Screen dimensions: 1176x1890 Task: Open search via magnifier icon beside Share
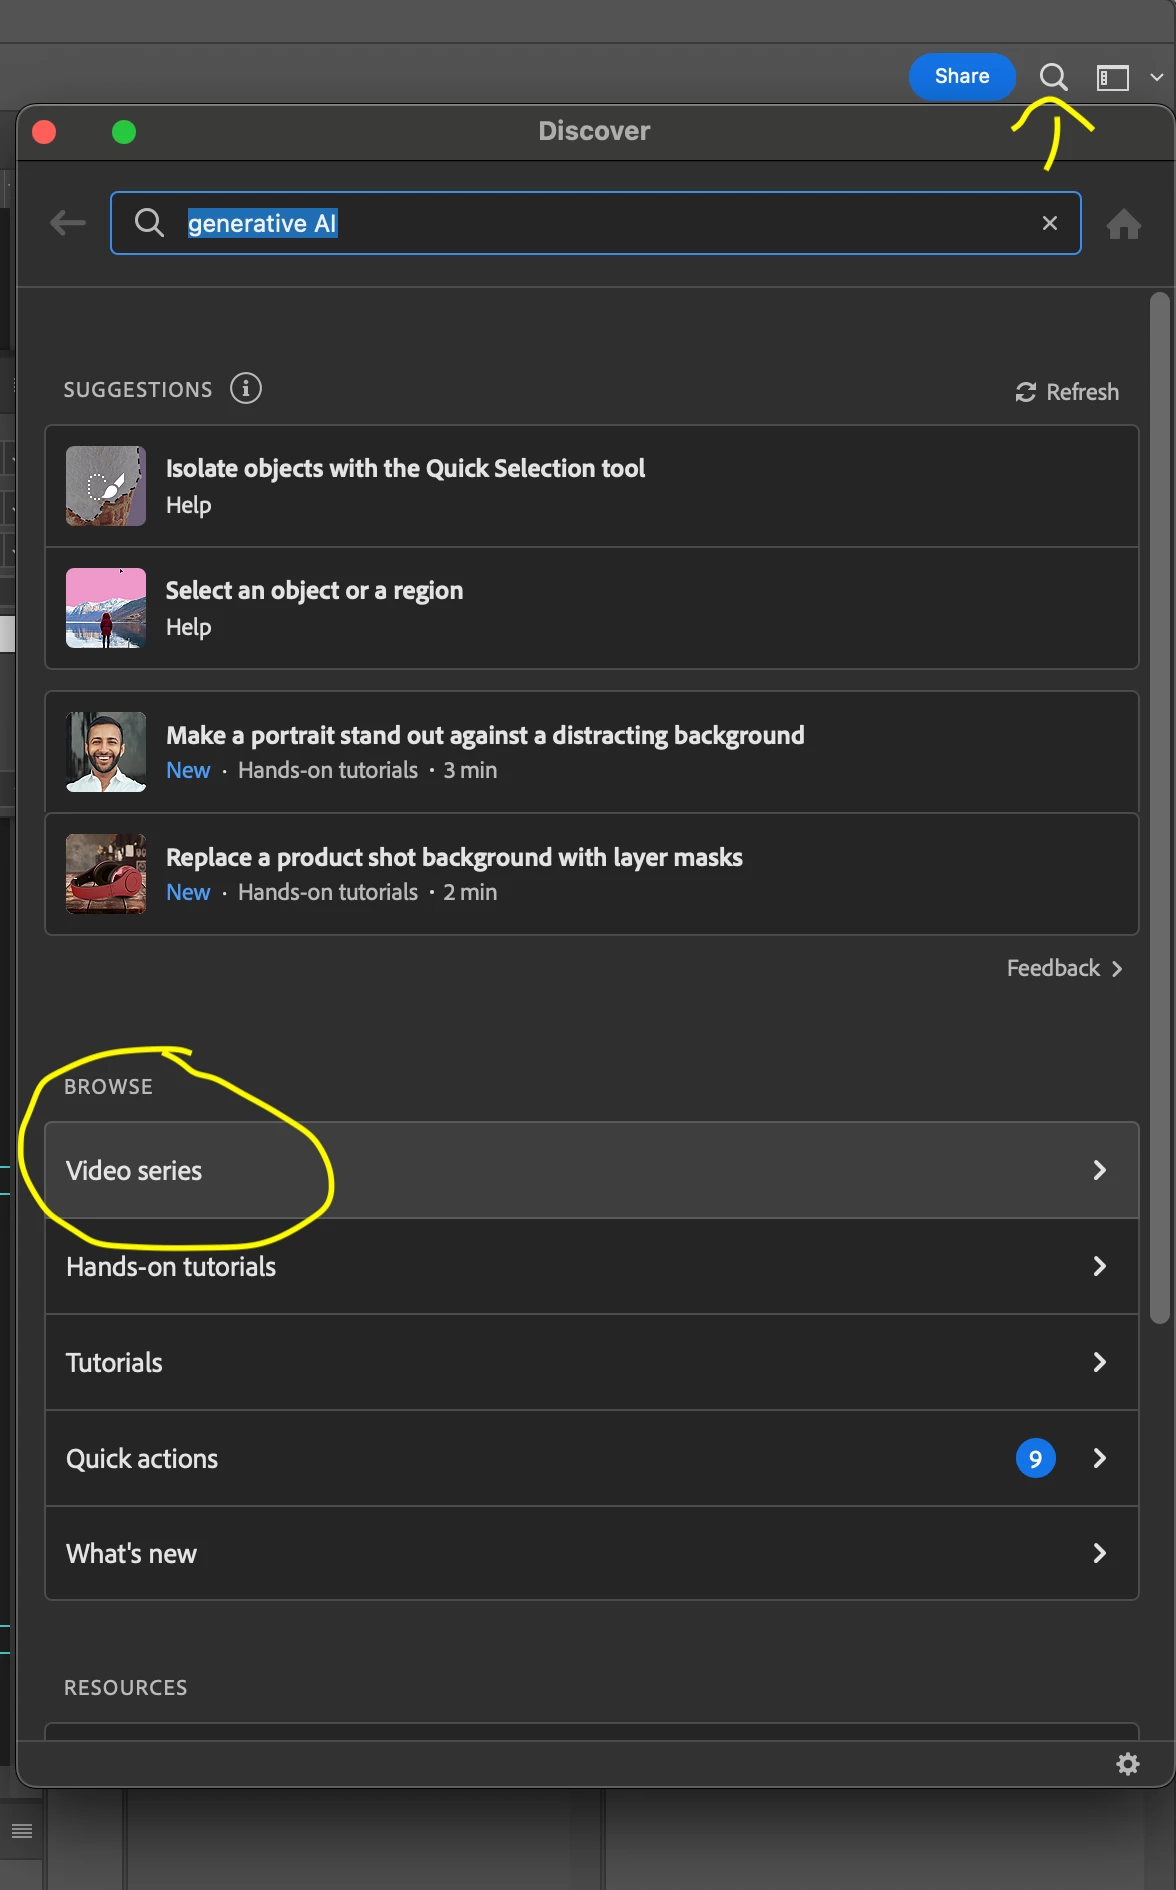1053,77
